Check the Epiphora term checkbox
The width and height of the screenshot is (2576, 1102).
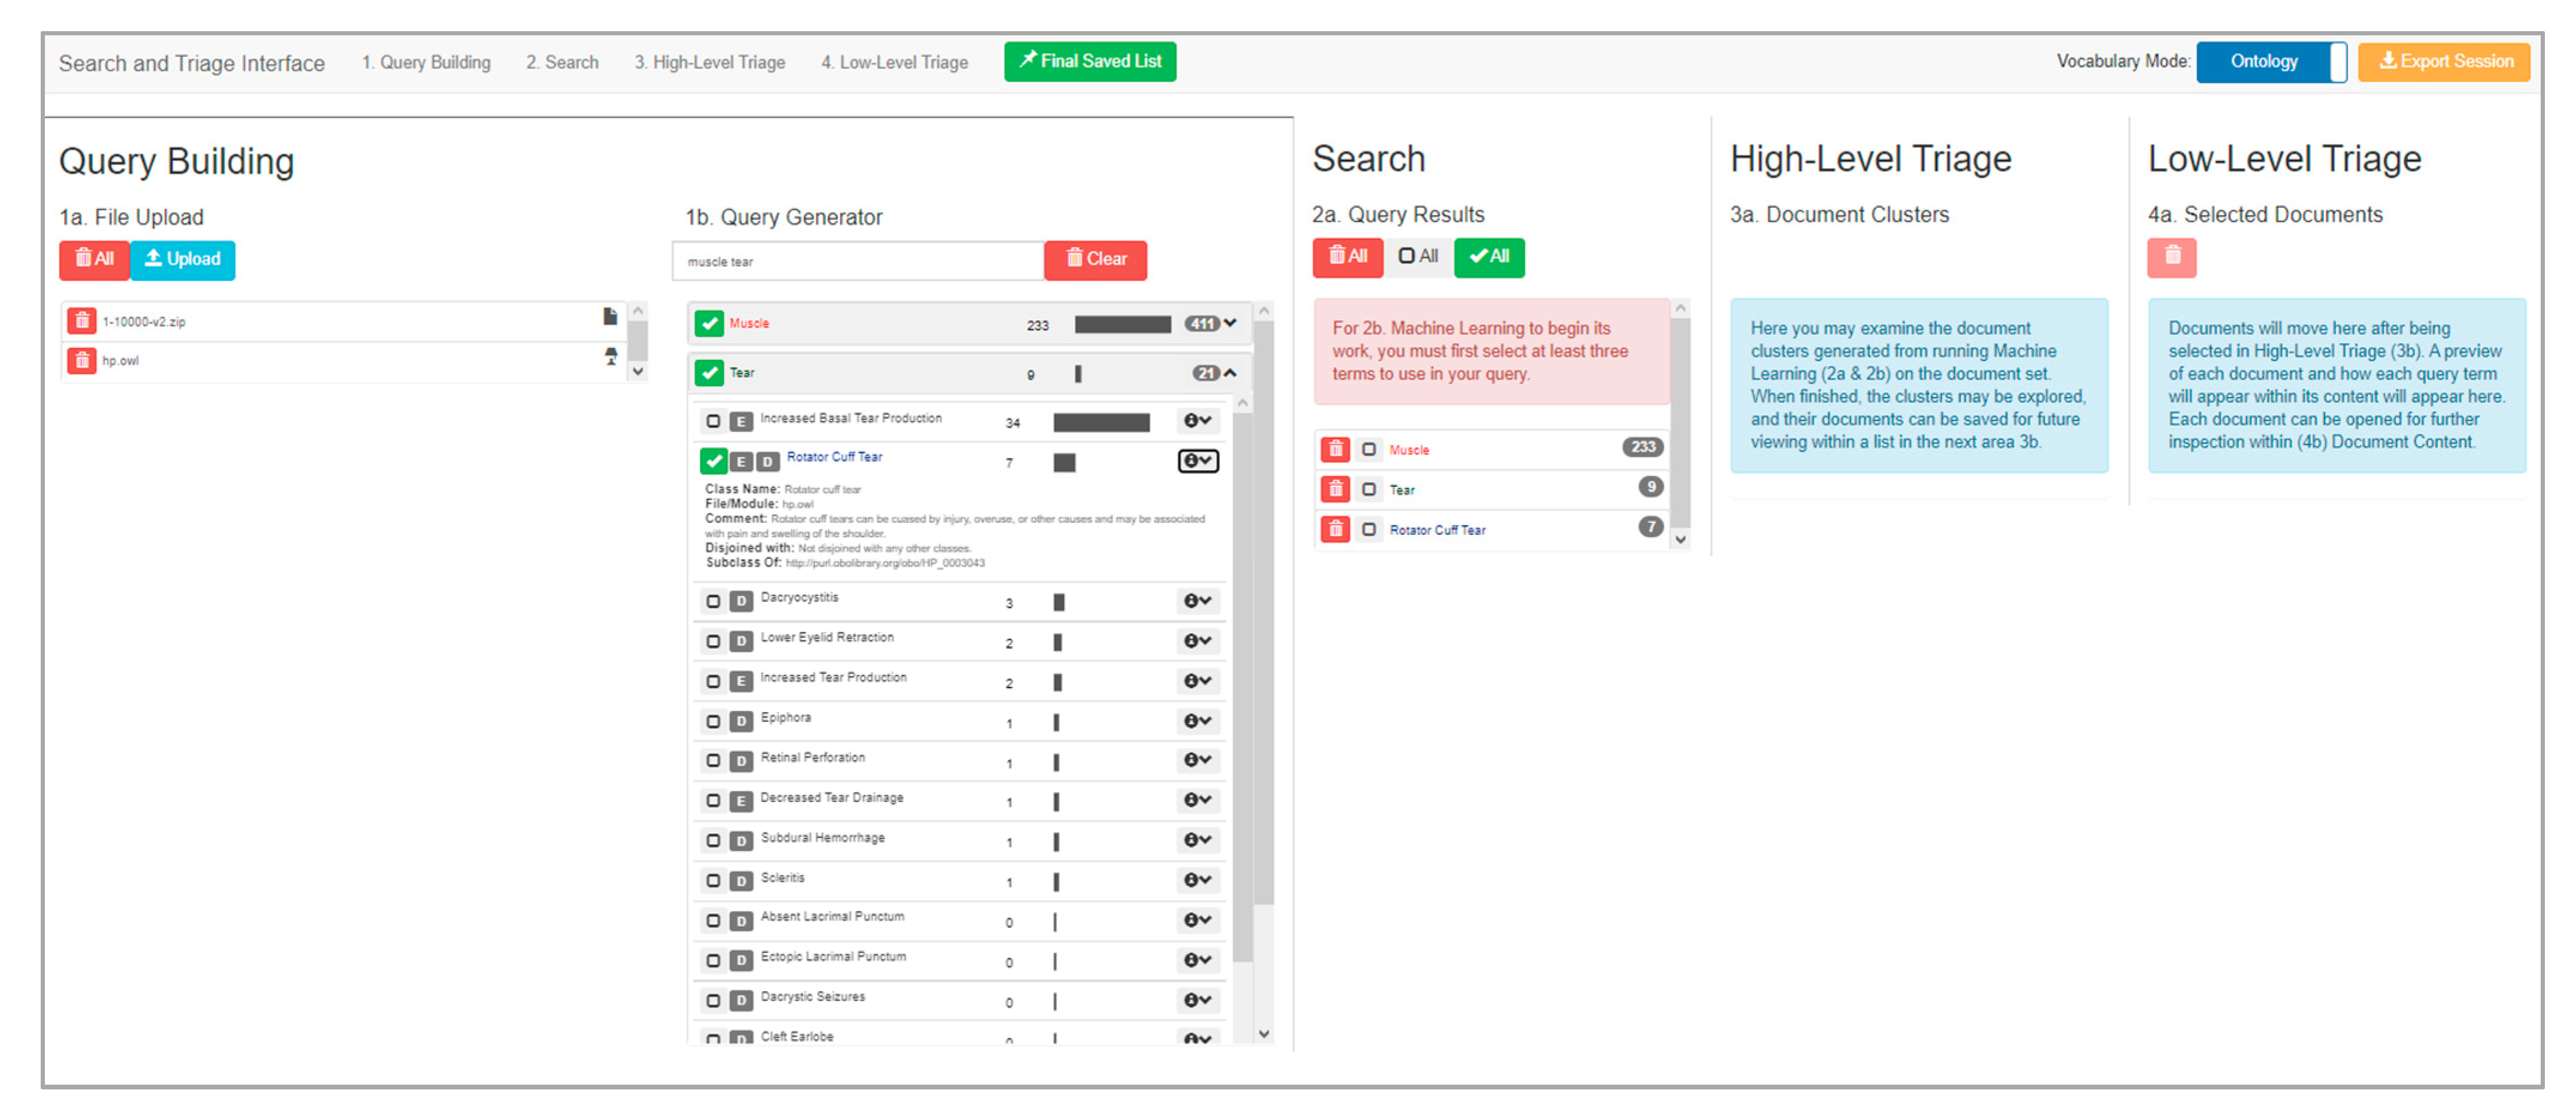point(713,721)
